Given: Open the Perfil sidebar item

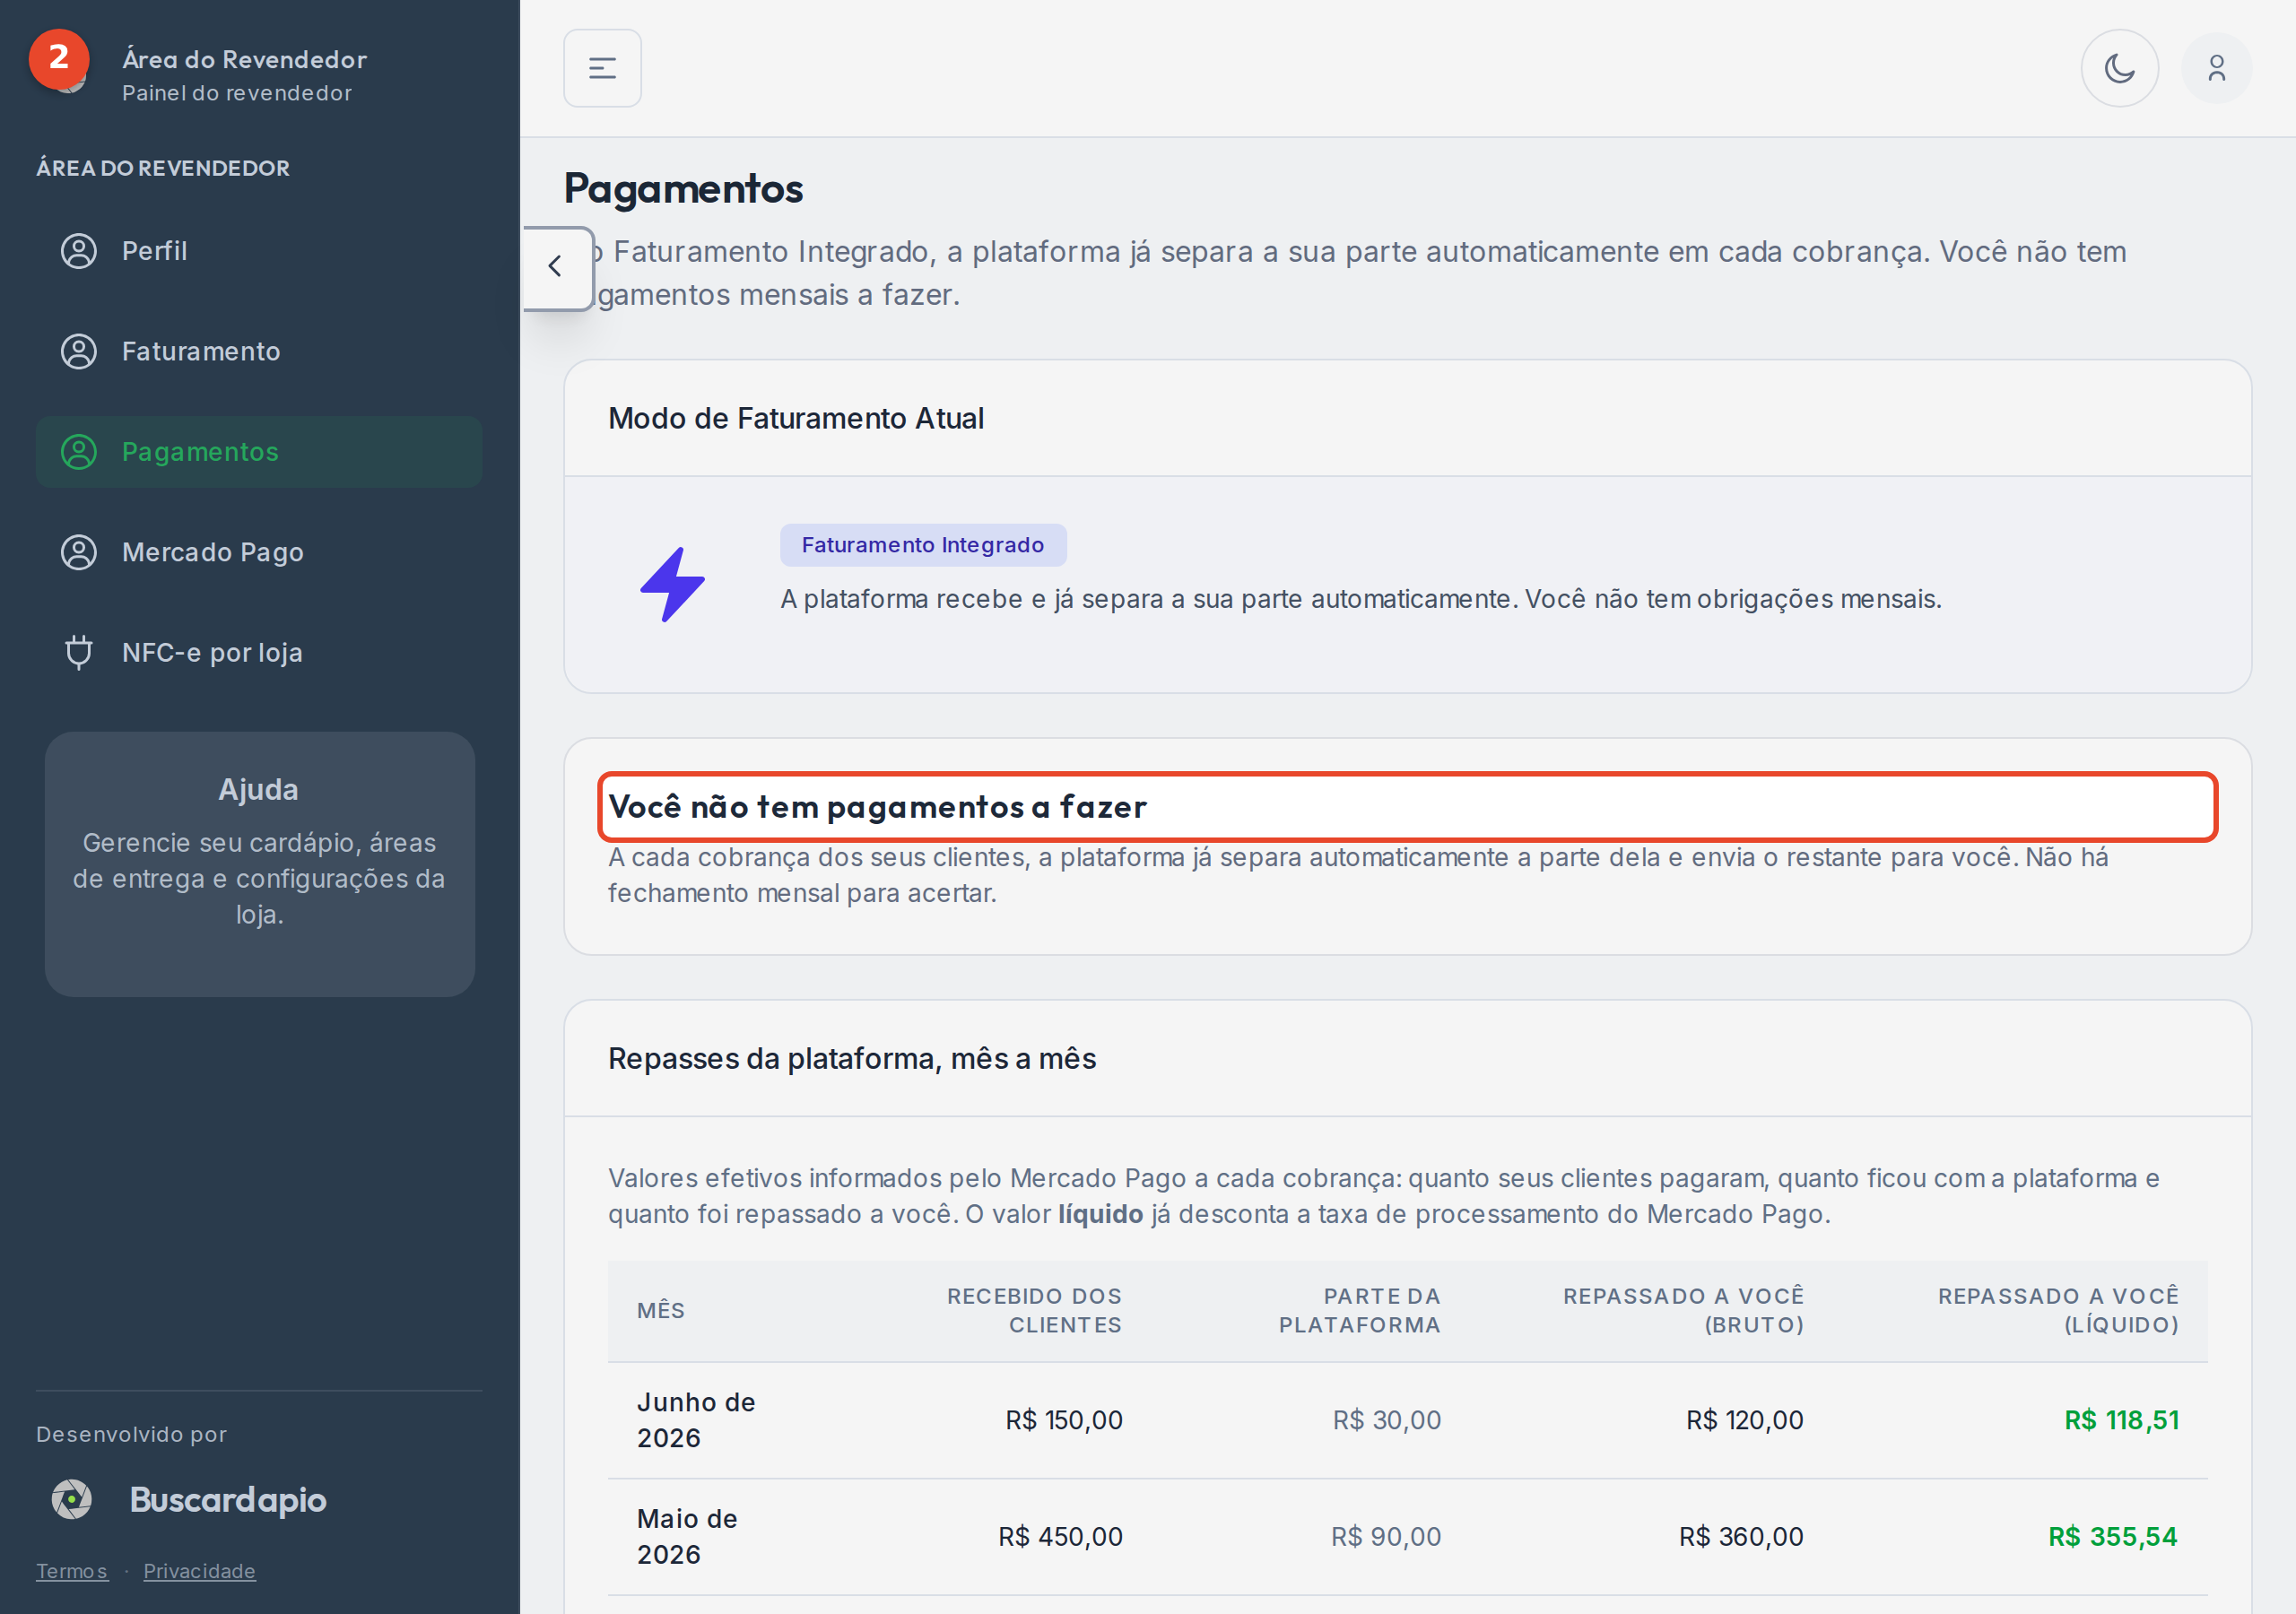Looking at the screenshot, I should (x=258, y=251).
